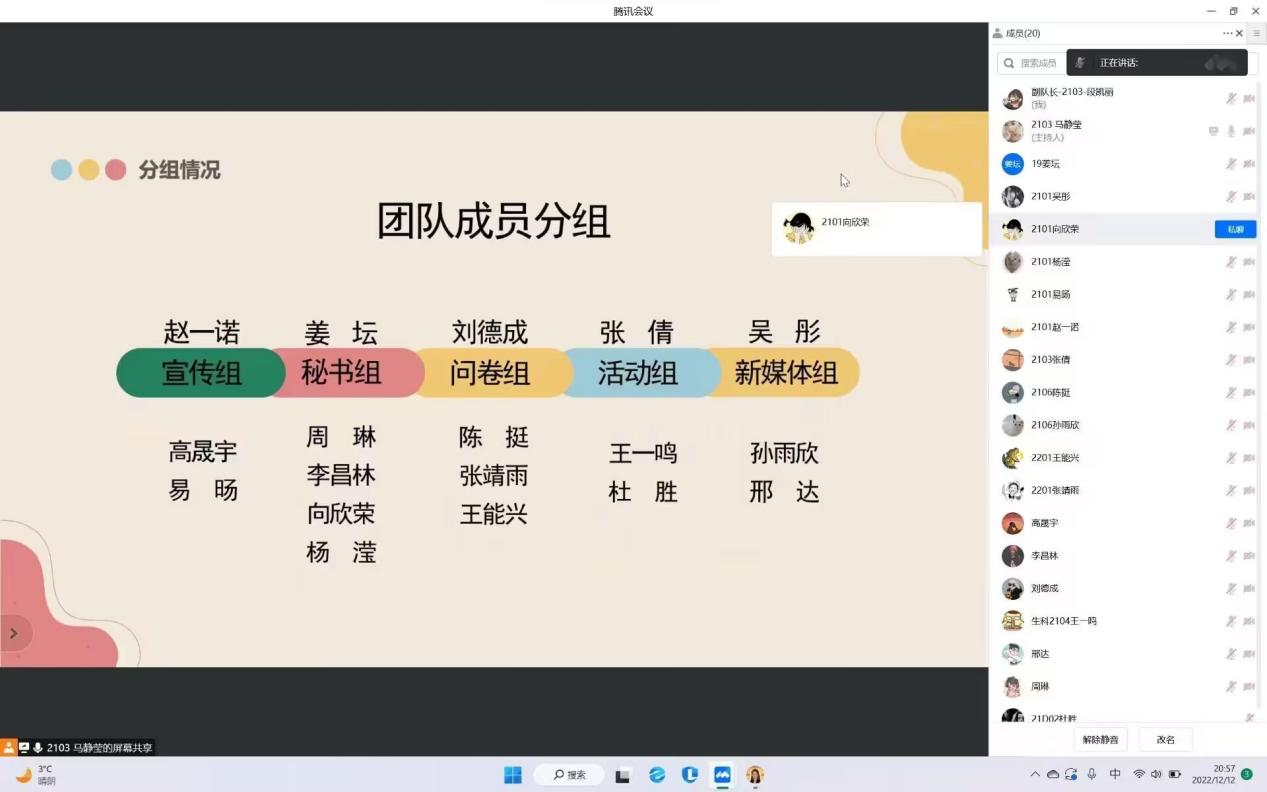Click the orange member icon in sharing bar
The height and width of the screenshot is (792, 1267).
tap(8, 748)
